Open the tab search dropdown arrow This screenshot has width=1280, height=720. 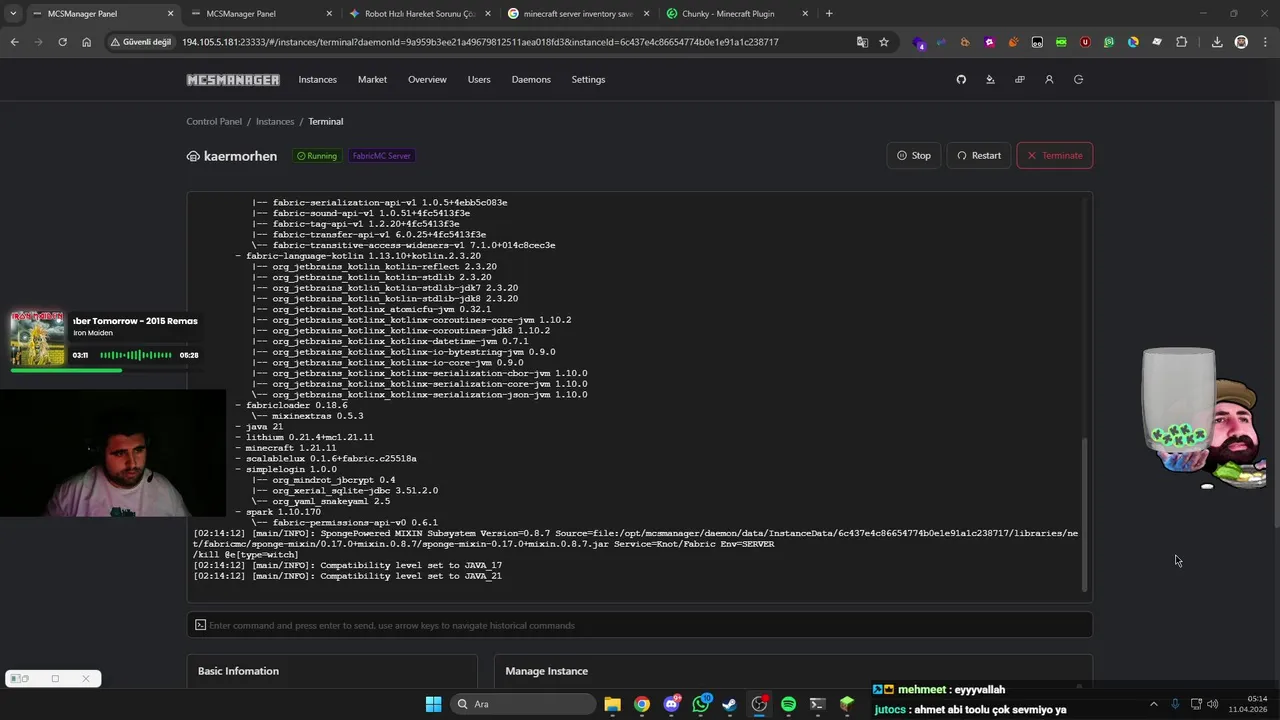[x=13, y=14]
